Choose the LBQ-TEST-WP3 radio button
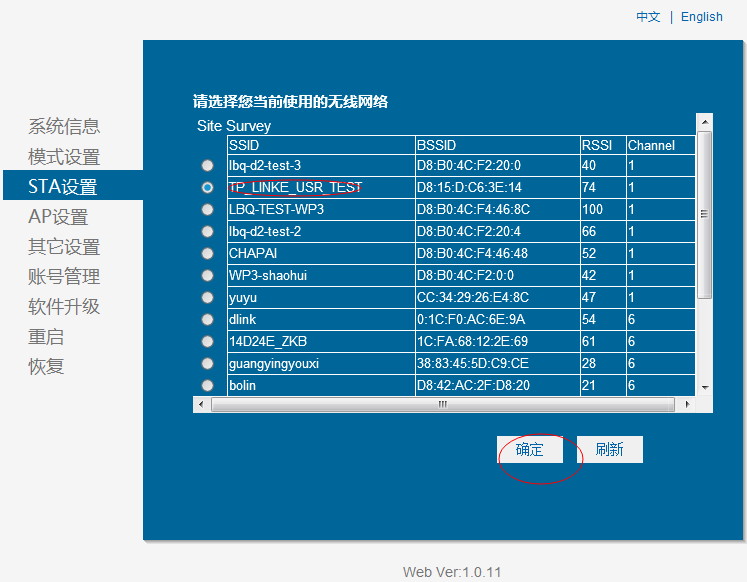Viewport: 747px width, 582px height. (x=207, y=209)
